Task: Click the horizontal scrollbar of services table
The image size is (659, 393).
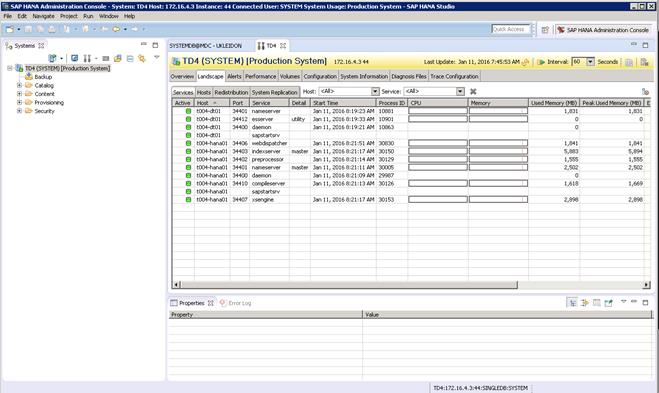Action: [348, 285]
